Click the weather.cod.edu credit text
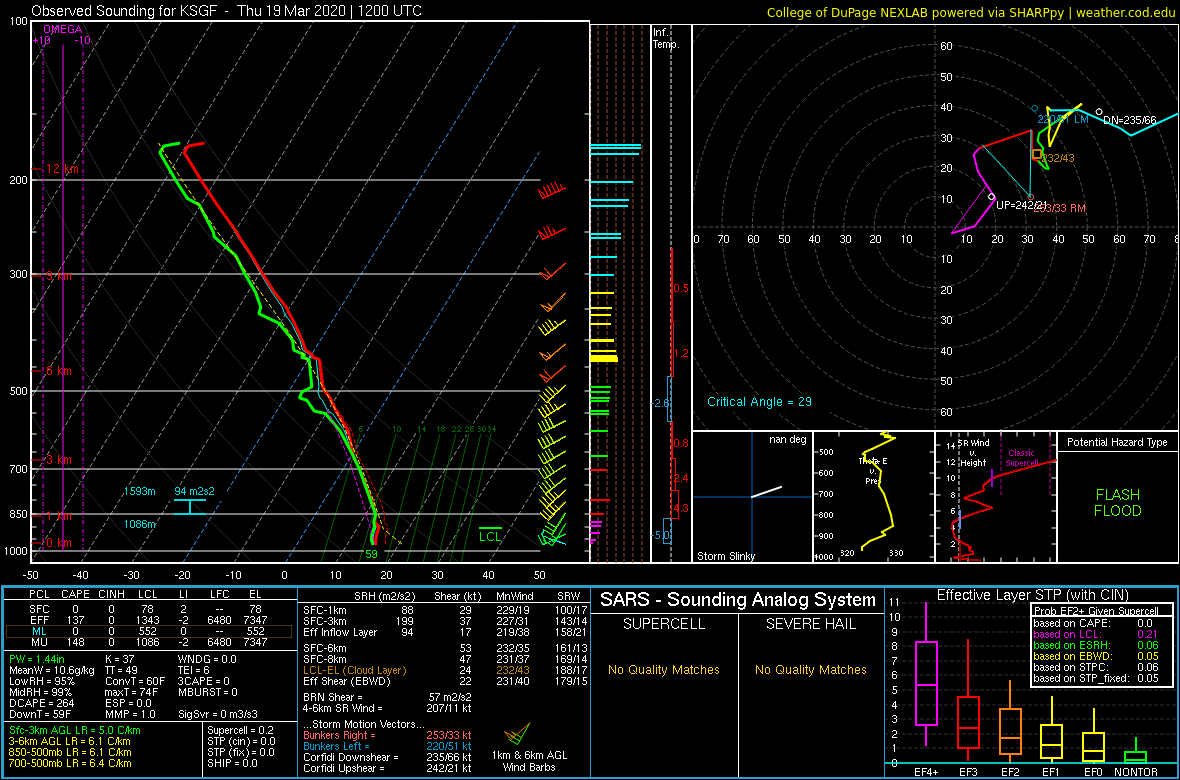Screen dimensions: 1180x780 1125,11
